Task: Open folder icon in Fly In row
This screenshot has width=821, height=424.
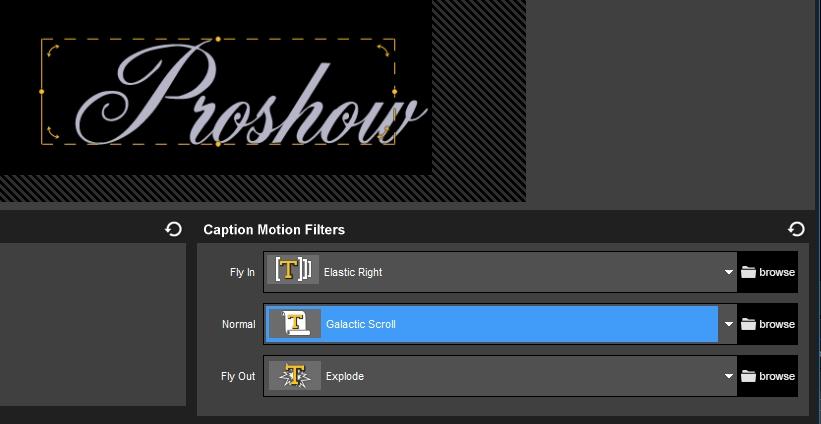Action: pos(748,272)
